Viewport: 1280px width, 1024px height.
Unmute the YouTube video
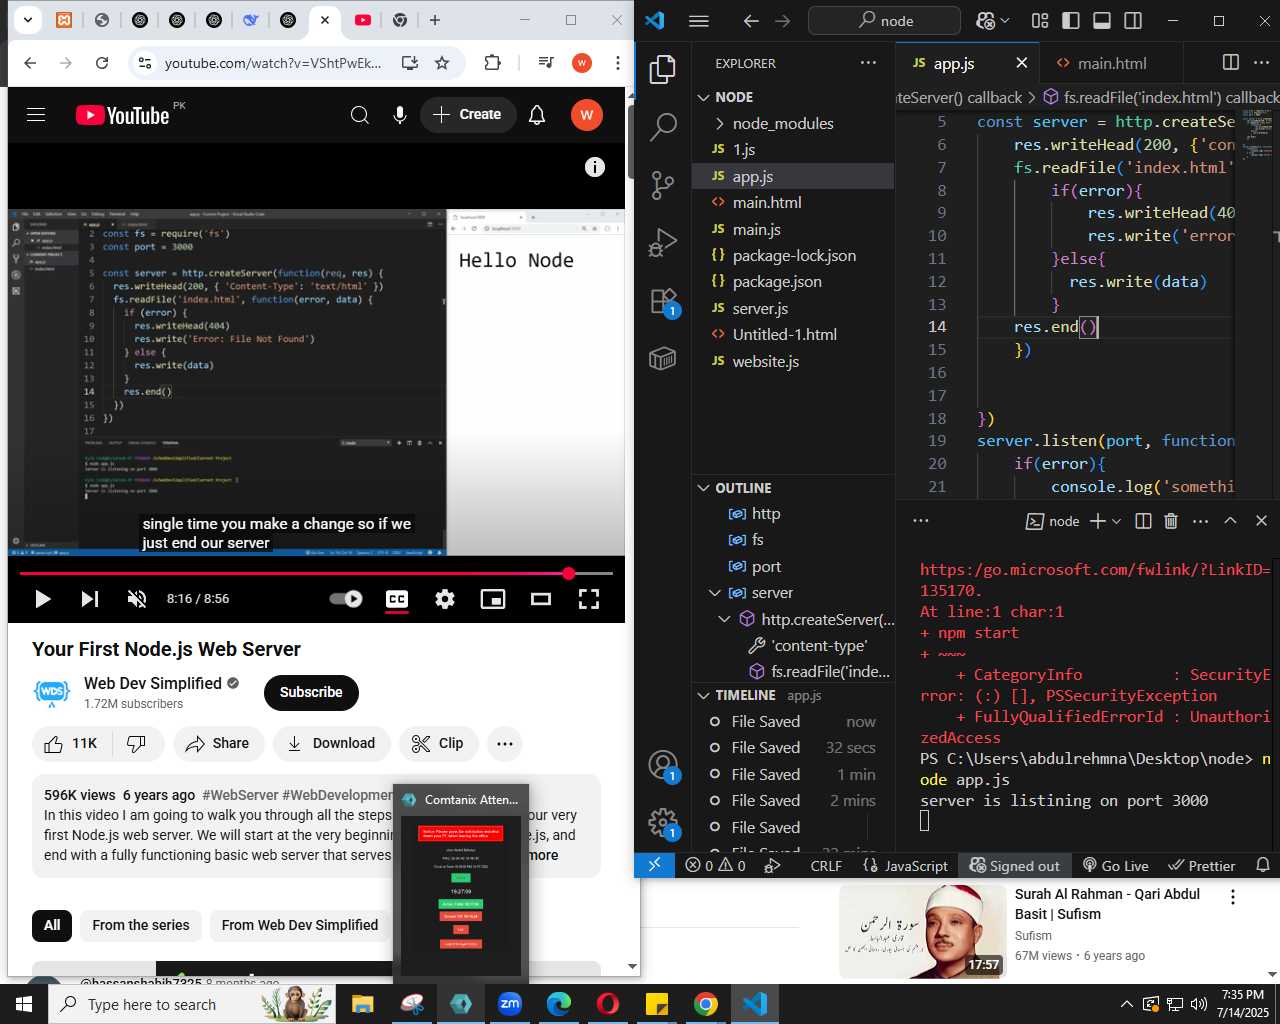[x=137, y=599]
